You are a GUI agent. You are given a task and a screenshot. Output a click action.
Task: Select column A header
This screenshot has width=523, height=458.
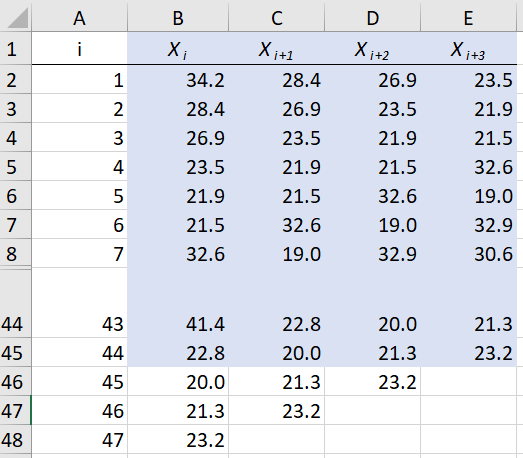pos(79,18)
